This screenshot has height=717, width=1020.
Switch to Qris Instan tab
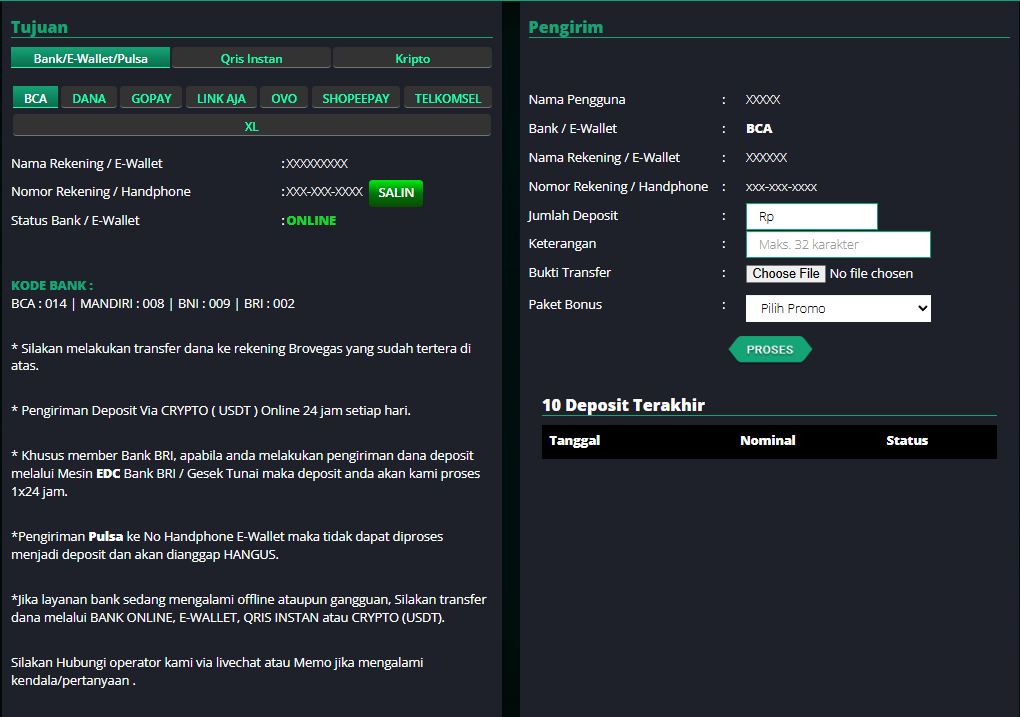[x=251, y=58]
